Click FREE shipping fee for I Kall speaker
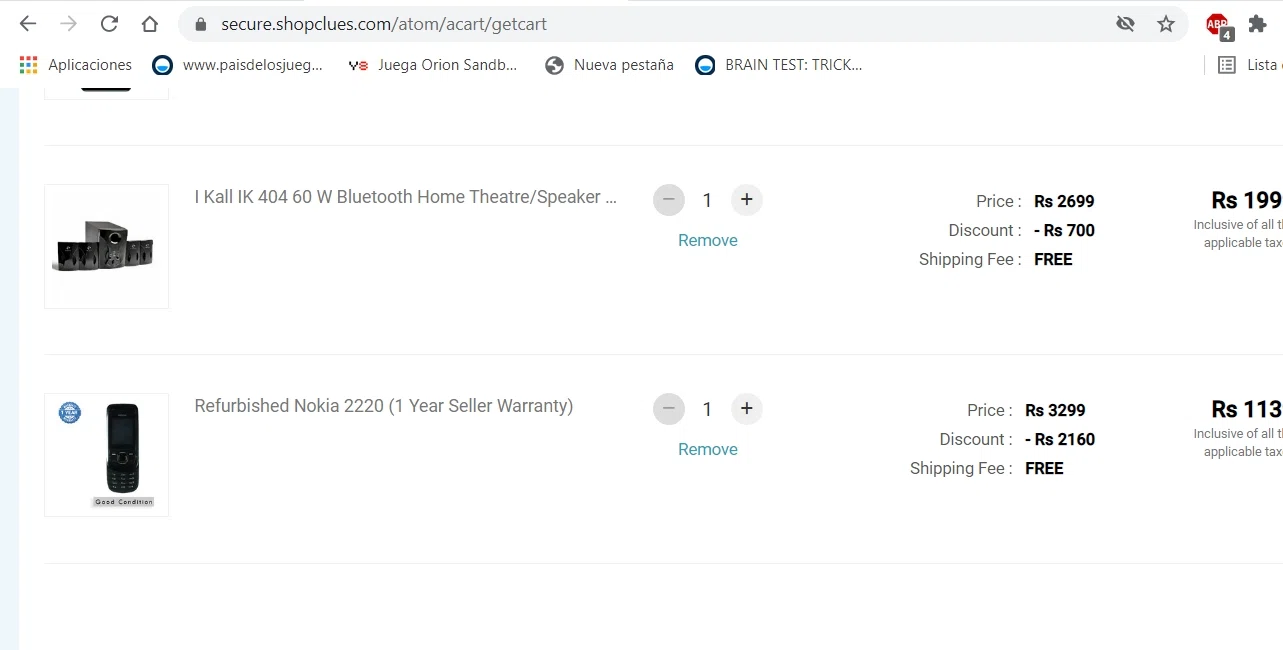 tap(1053, 259)
